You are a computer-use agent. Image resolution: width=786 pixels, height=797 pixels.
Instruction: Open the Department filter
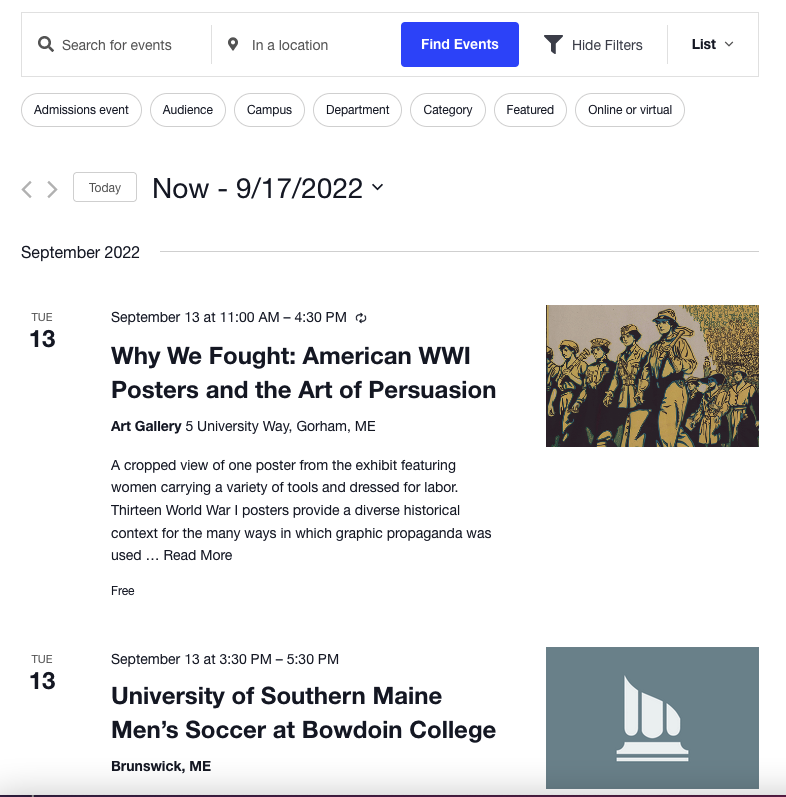pos(357,110)
